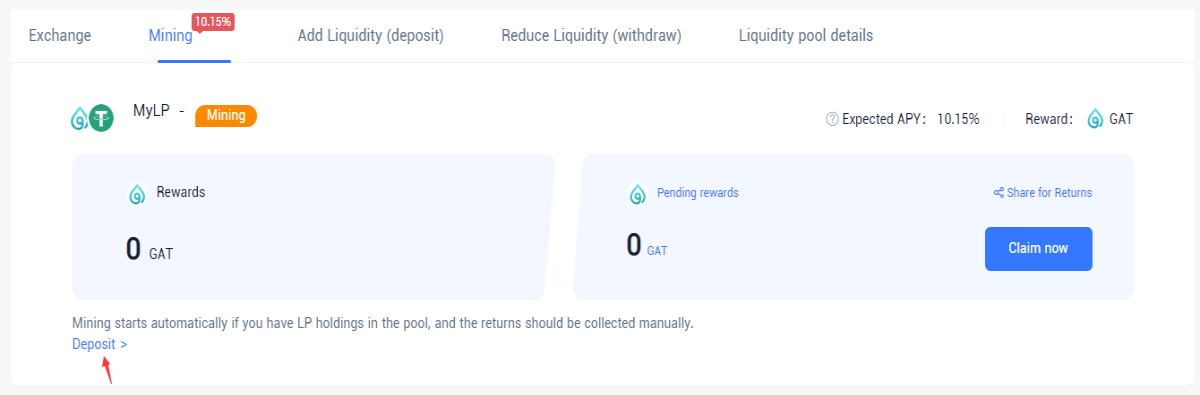Click the Pending rewards label link
1200x395 pixels.
[698, 193]
